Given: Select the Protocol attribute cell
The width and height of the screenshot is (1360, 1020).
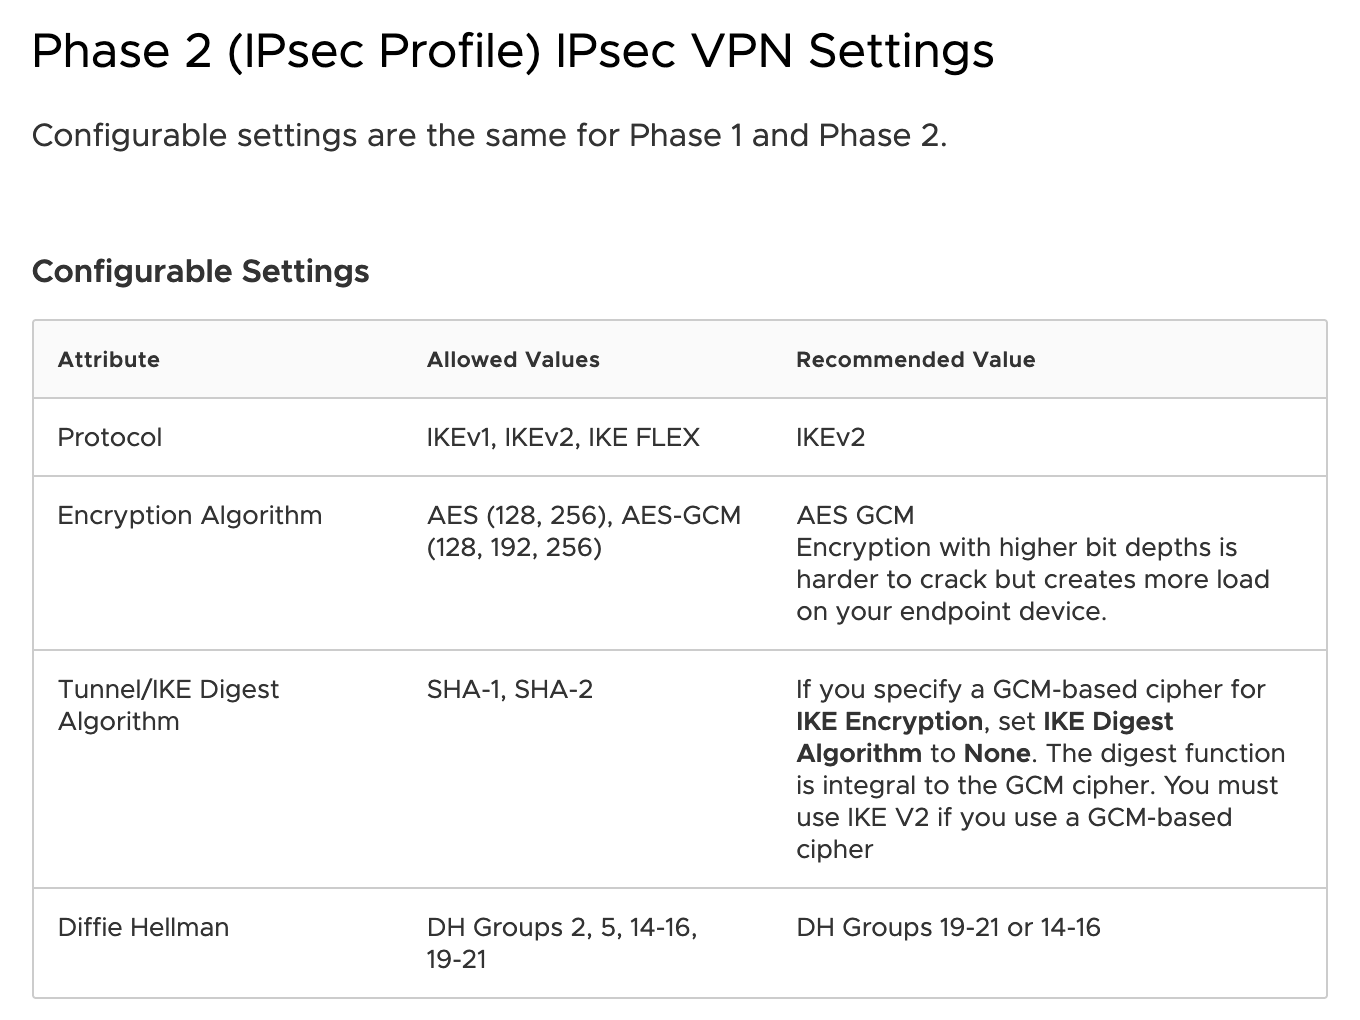Looking at the screenshot, I should (x=110, y=437).
